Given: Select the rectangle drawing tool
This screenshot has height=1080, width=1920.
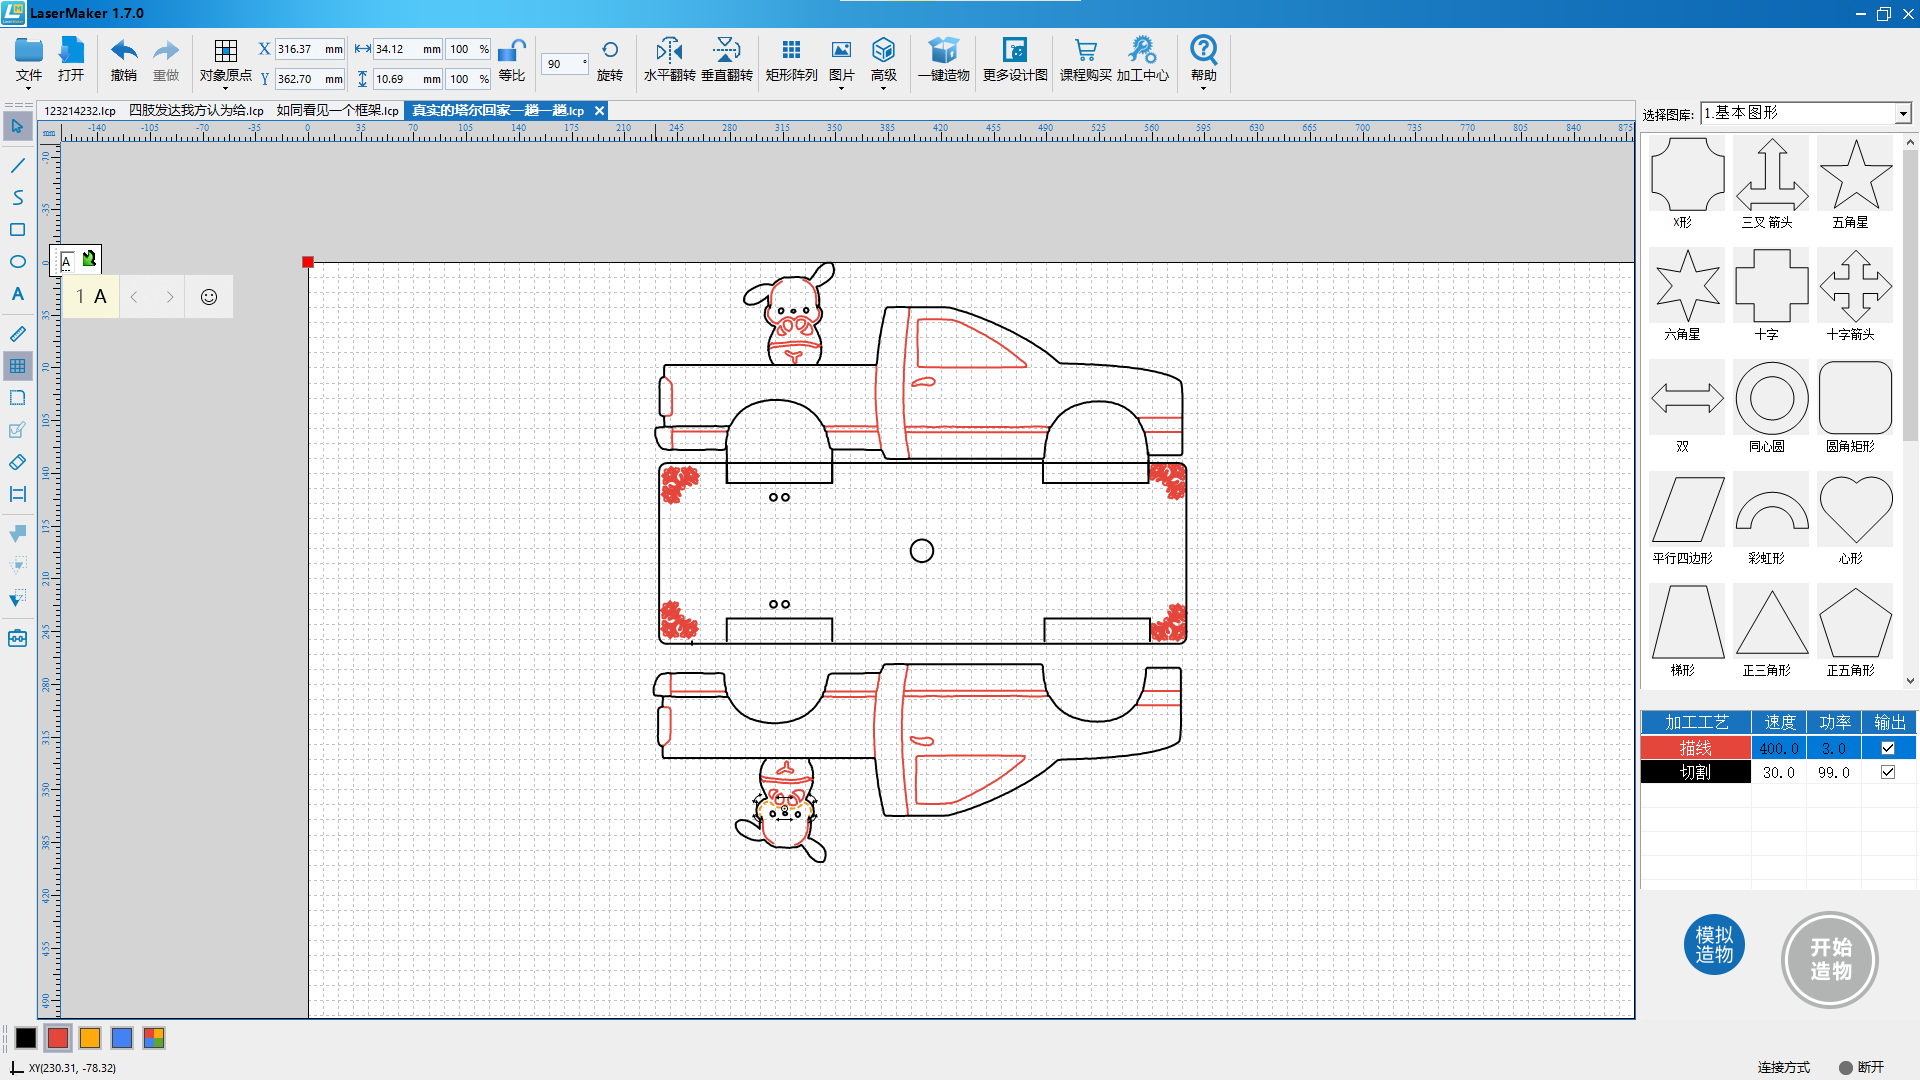Looking at the screenshot, I should click(17, 230).
